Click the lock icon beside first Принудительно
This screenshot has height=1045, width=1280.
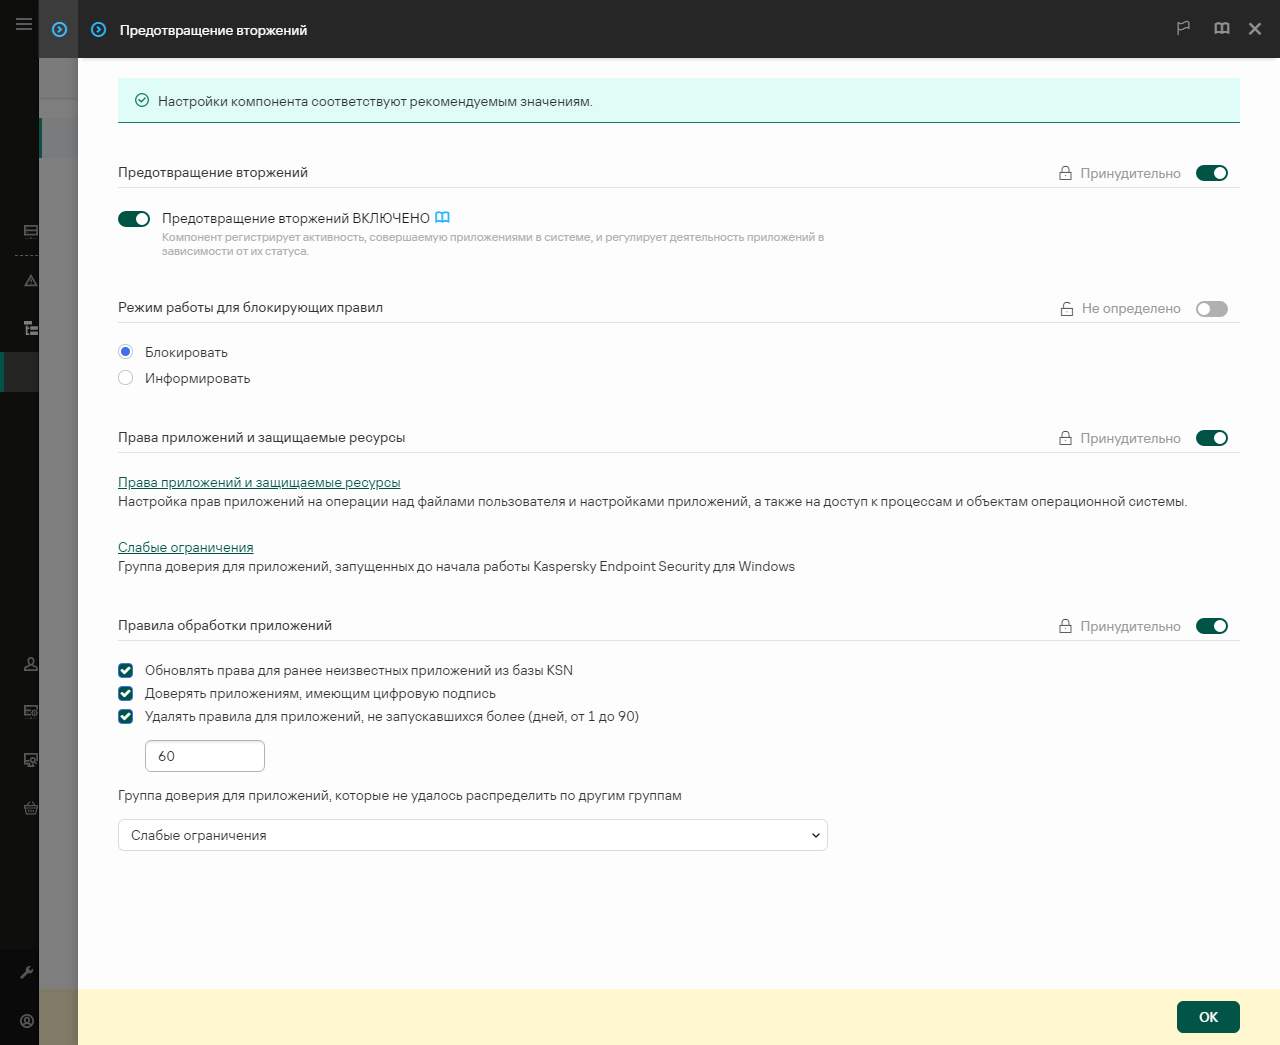point(1065,173)
